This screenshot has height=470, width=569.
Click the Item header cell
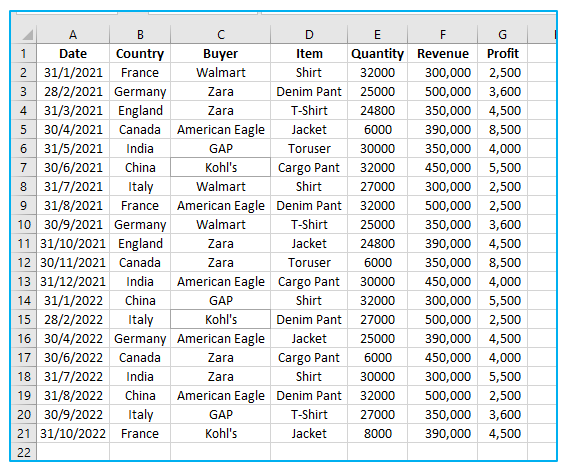pyautogui.click(x=309, y=53)
